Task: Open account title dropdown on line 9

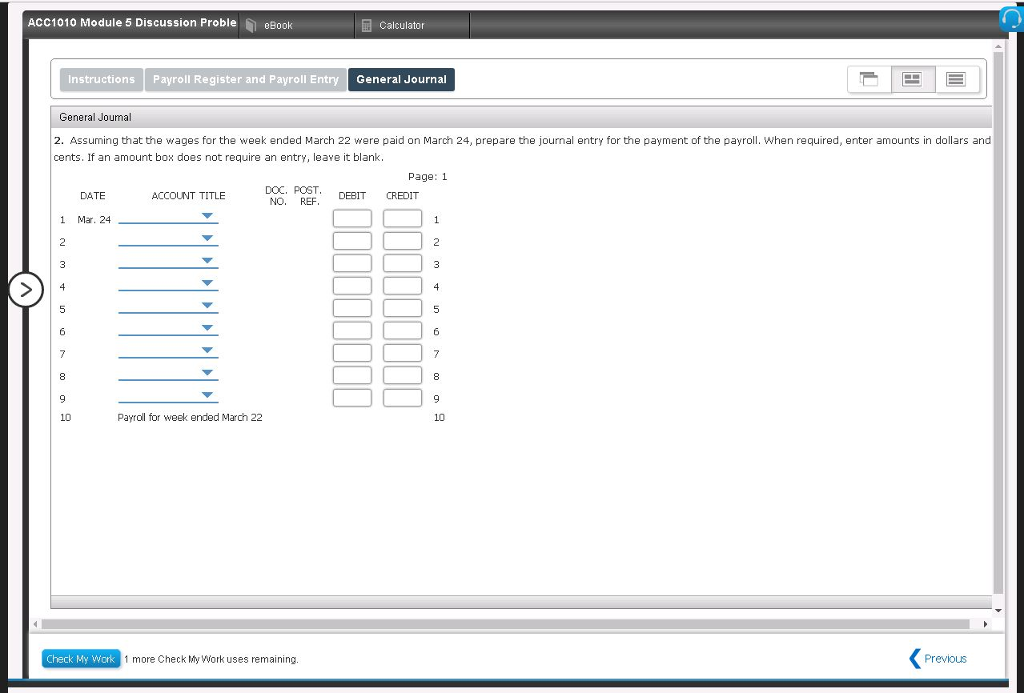Action: point(168,396)
